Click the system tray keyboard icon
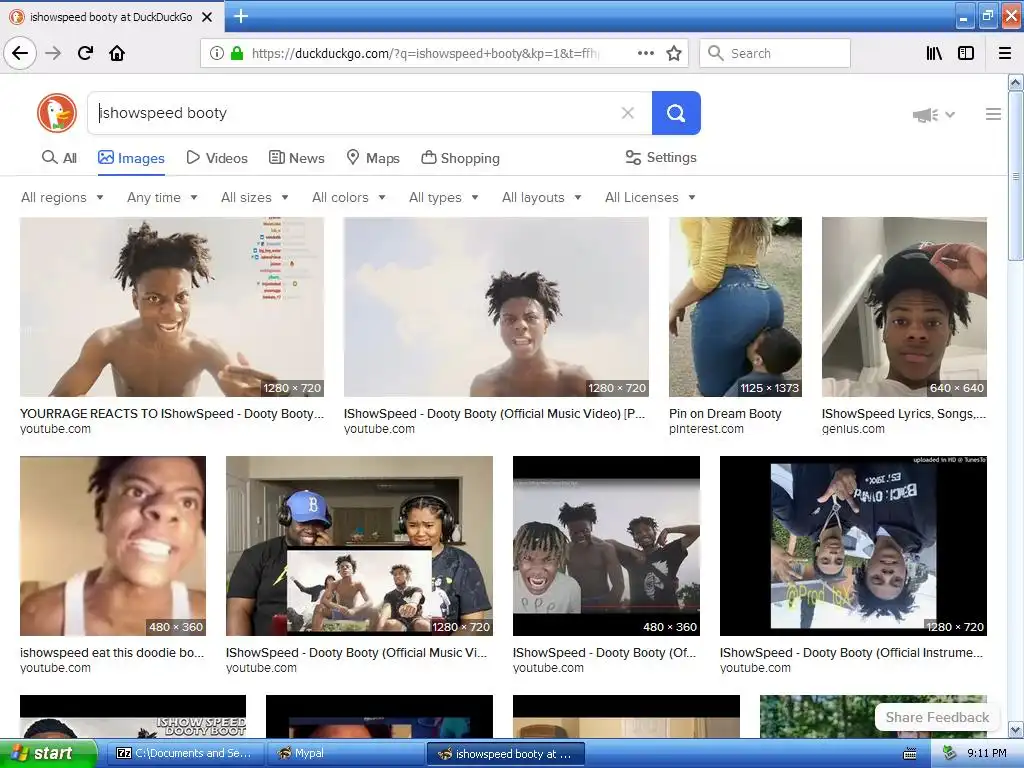Screen dimensions: 1024x768 [x=910, y=754]
